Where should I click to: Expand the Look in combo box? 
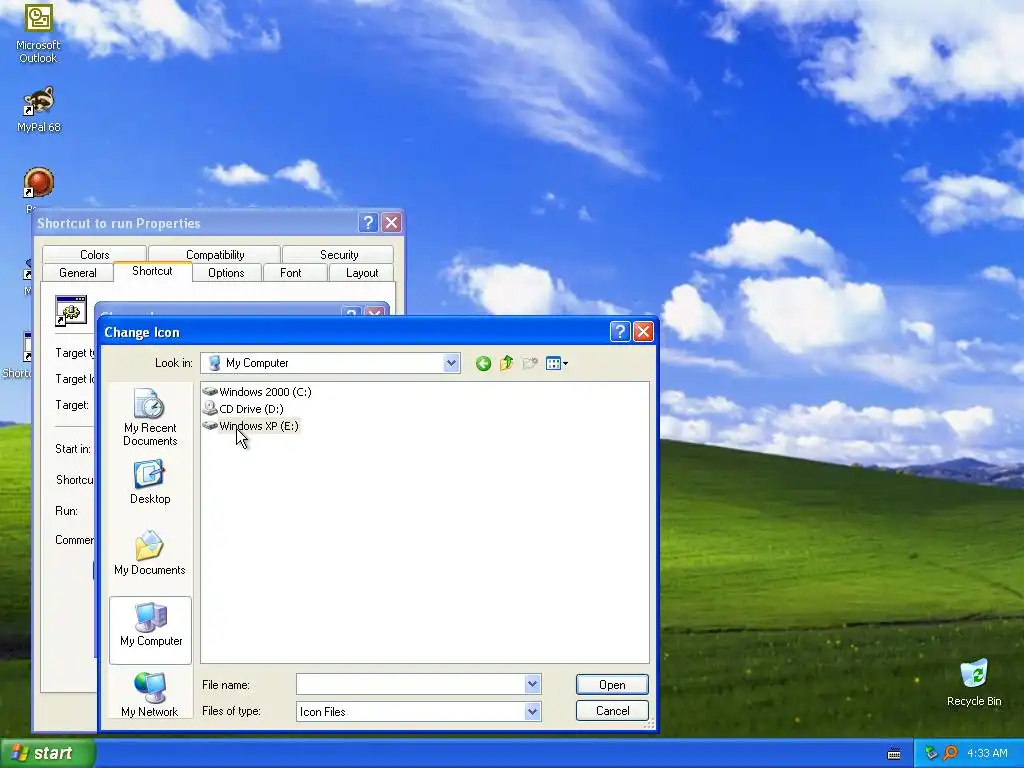[451, 363]
